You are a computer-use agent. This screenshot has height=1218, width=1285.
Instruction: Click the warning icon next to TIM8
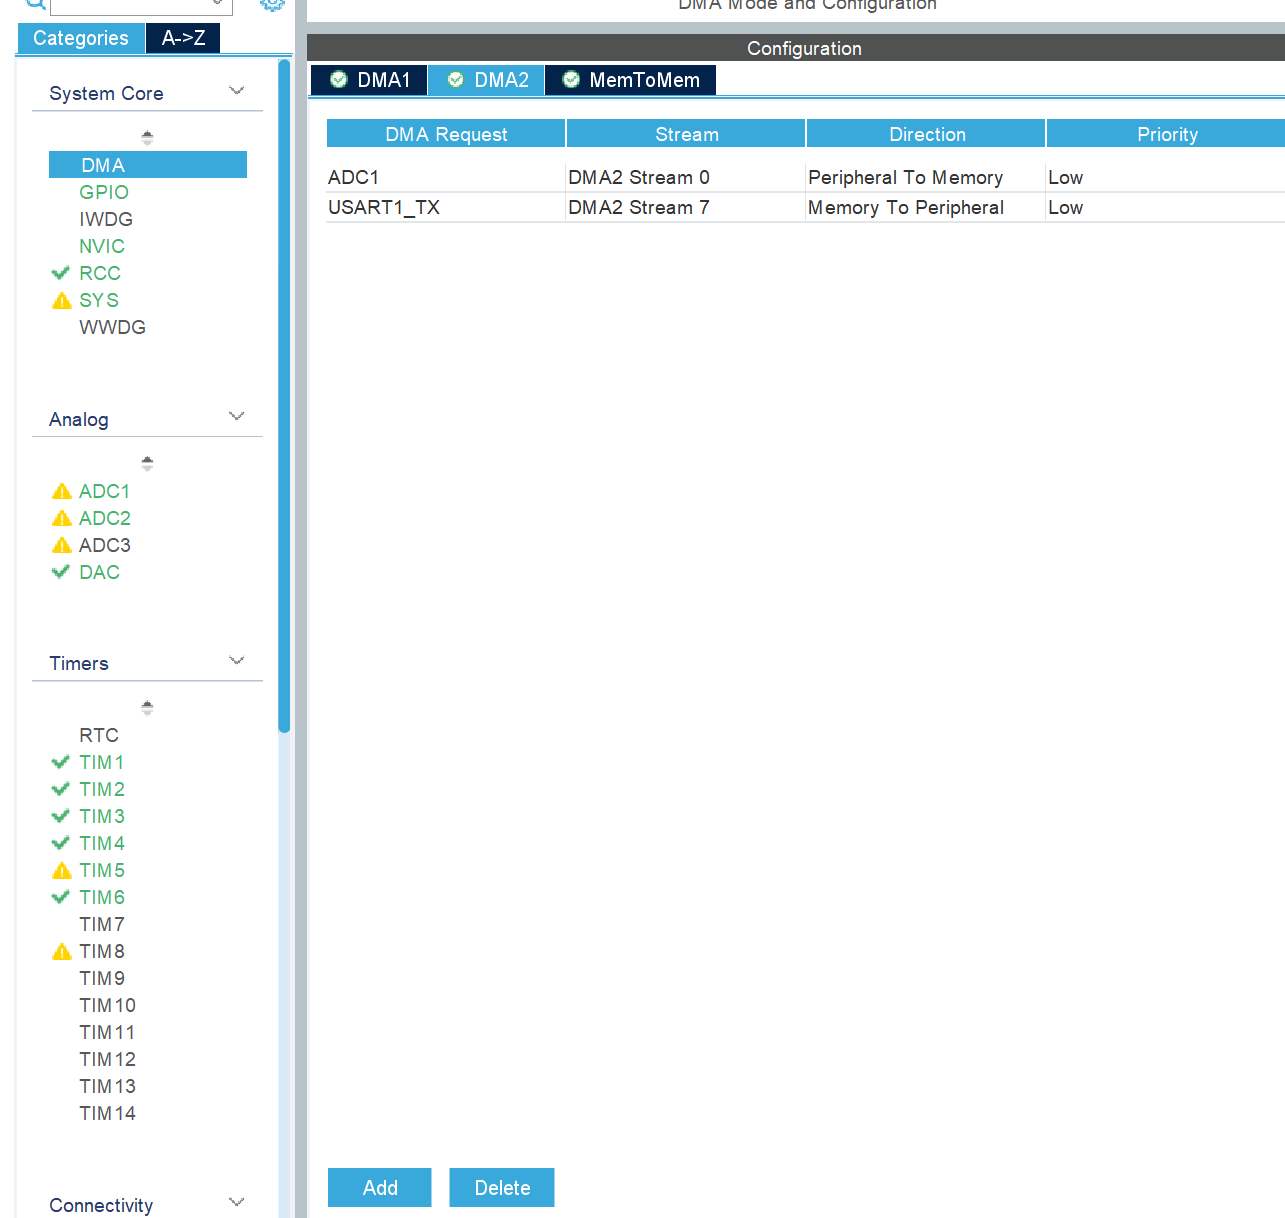pyautogui.click(x=61, y=951)
